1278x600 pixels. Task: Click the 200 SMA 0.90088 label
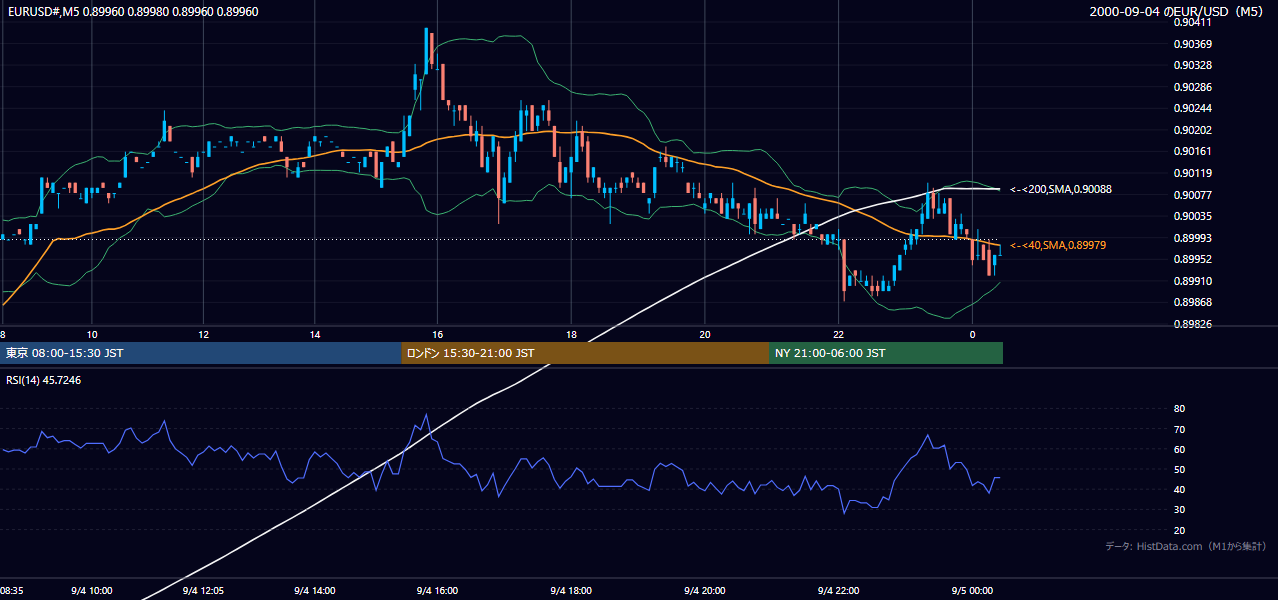click(1060, 189)
